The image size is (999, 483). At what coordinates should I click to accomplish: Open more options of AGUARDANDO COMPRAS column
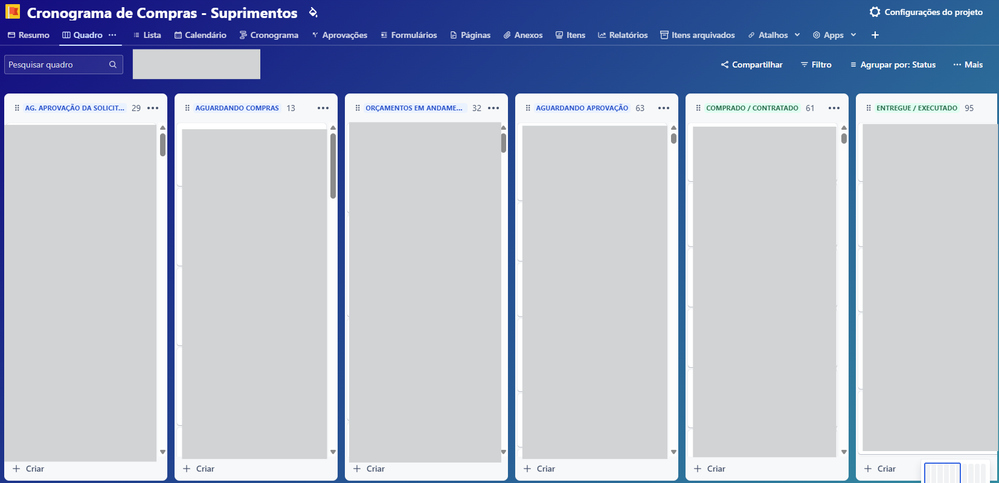tap(323, 108)
